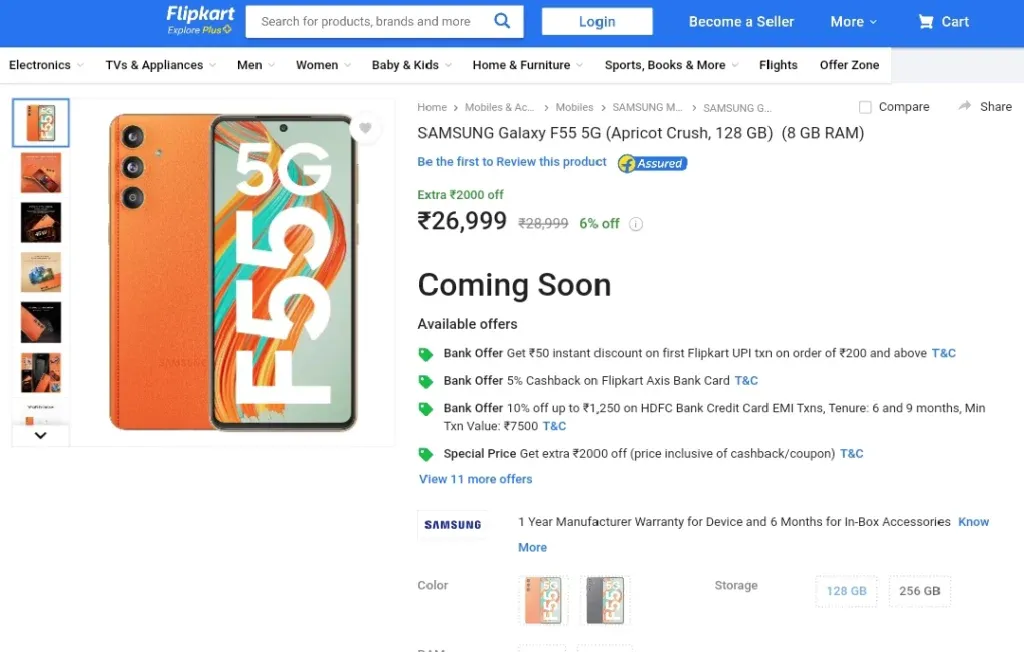Click the search magnifier icon
1024x652 pixels.
[502, 21]
